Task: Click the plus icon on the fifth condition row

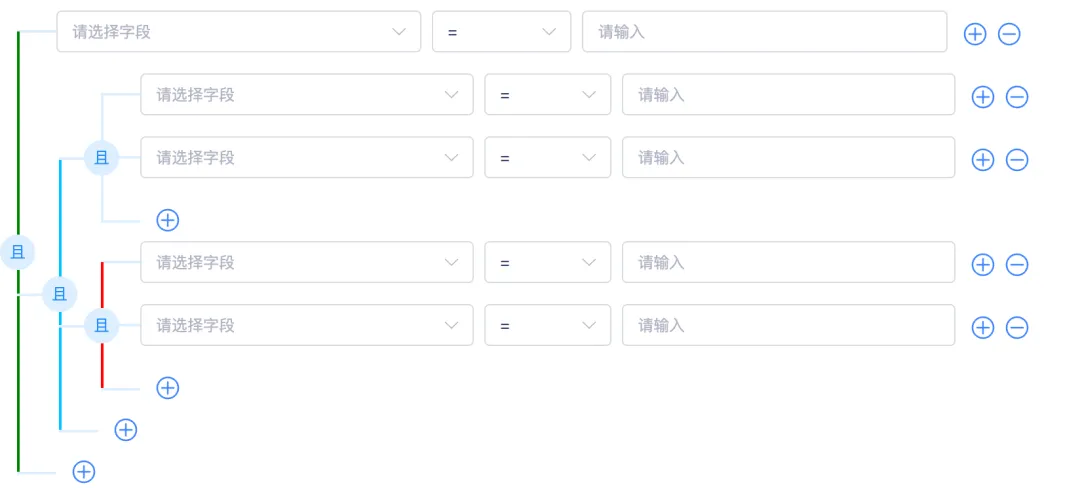Action: [x=983, y=327]
